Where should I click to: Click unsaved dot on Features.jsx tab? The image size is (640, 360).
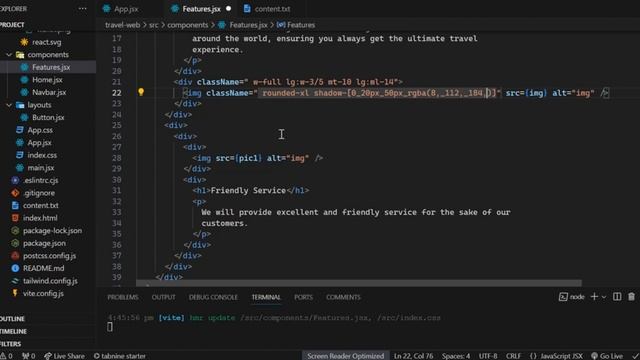click(229, 8)
